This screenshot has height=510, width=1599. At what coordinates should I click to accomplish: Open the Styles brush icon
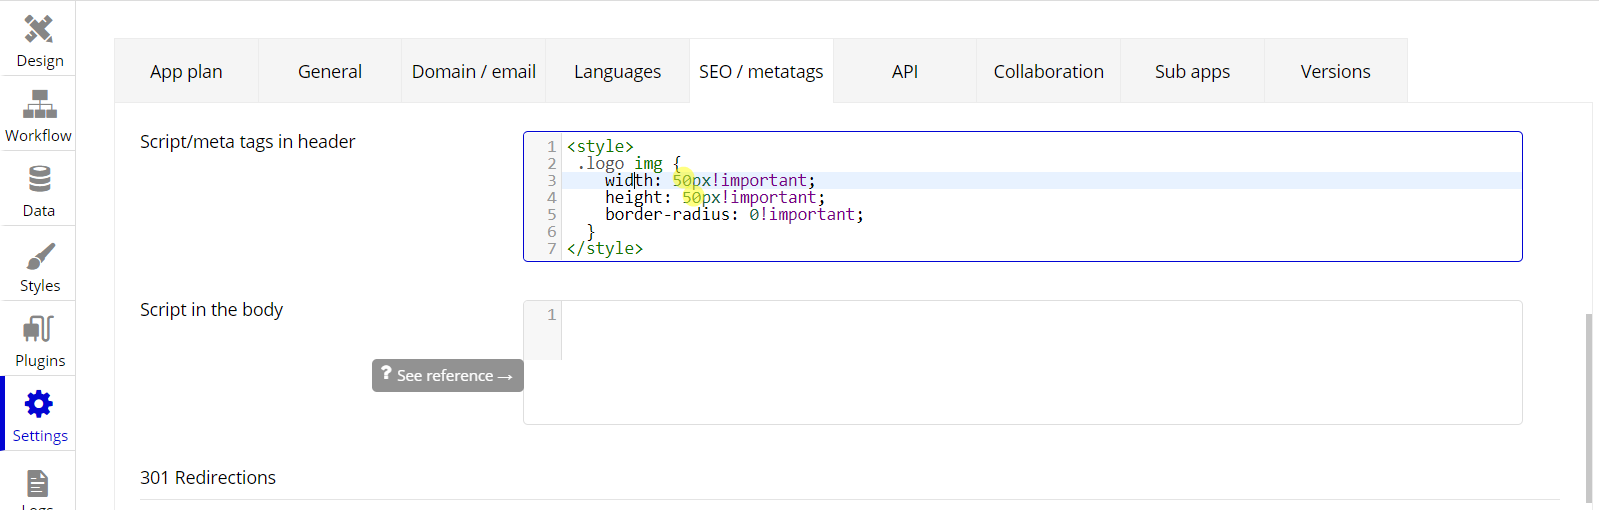click(40, 256)
